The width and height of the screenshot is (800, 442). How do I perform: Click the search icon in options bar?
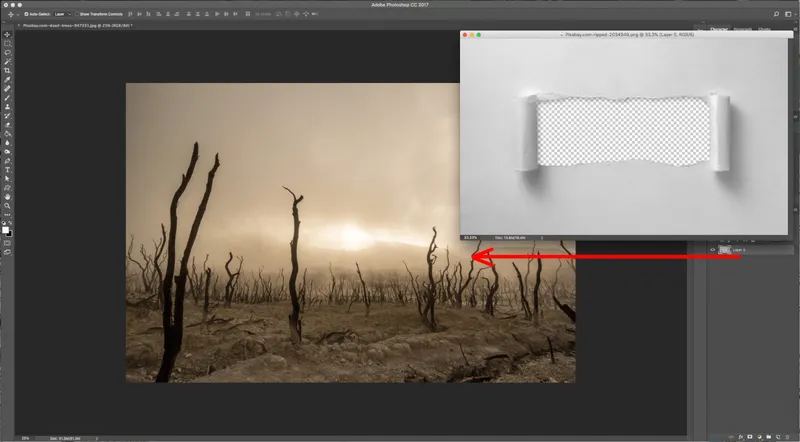(x=776, y=14)
